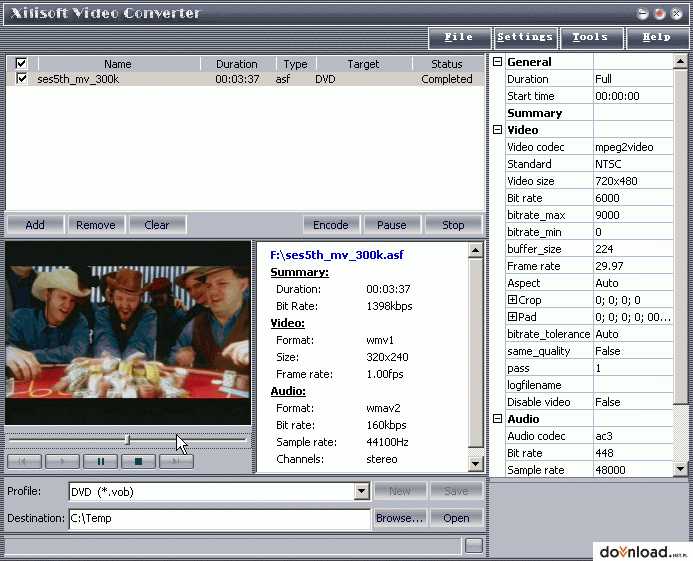Screen dimensions: 693x561
Task: Open the File menu
Action: [x=459, y=38]
